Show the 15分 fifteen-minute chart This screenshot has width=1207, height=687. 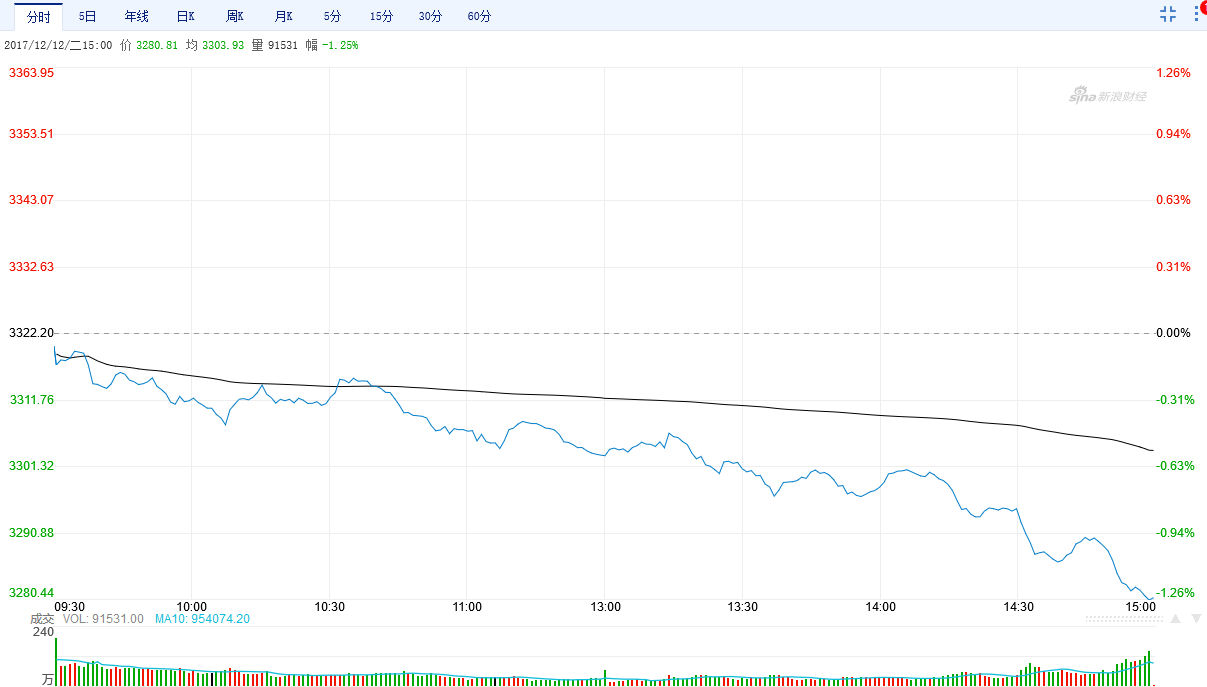381,16
